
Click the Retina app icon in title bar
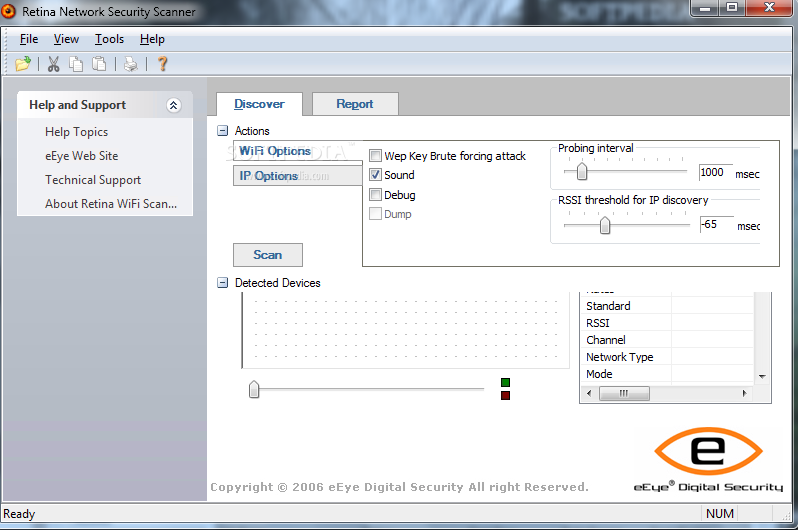click(8, 11)
